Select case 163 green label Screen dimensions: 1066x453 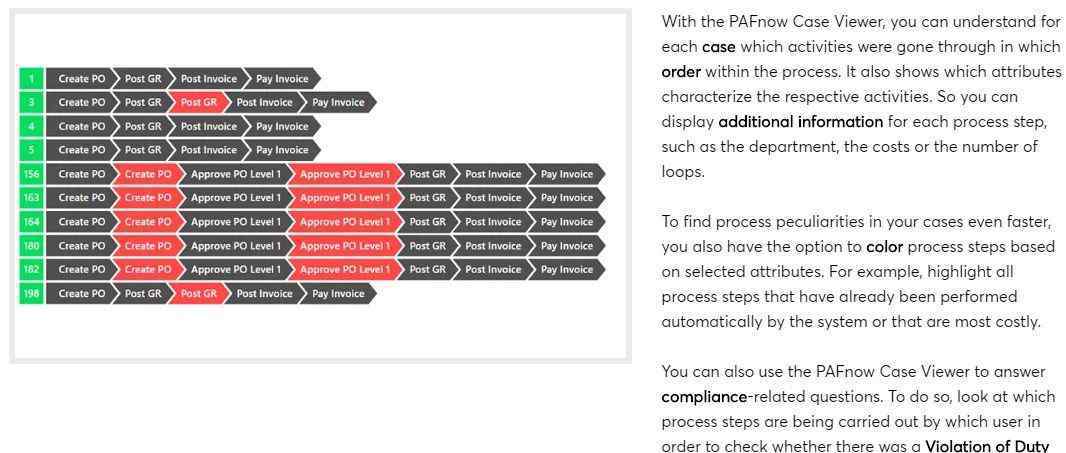(31, 198)
